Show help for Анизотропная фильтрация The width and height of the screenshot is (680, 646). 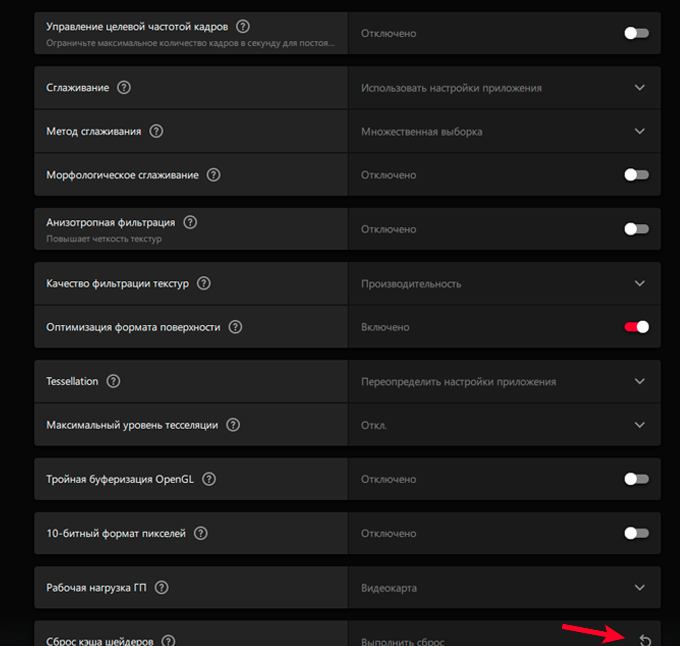(190, 223)
